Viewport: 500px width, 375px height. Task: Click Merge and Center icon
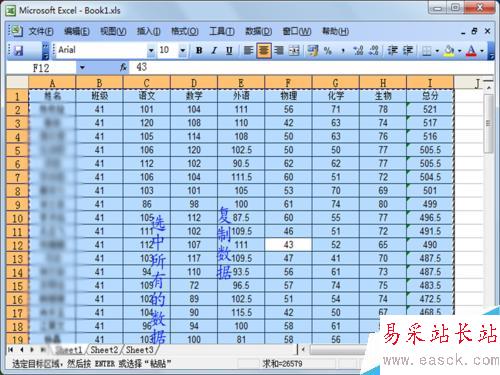pos(294,51)
